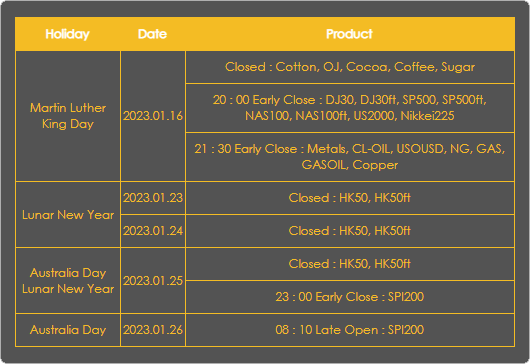Click the 20:00 Early Close DJ30 cell
Image resolution: width=530 pixels, height=364 pixels.
(x=350, y=108)
